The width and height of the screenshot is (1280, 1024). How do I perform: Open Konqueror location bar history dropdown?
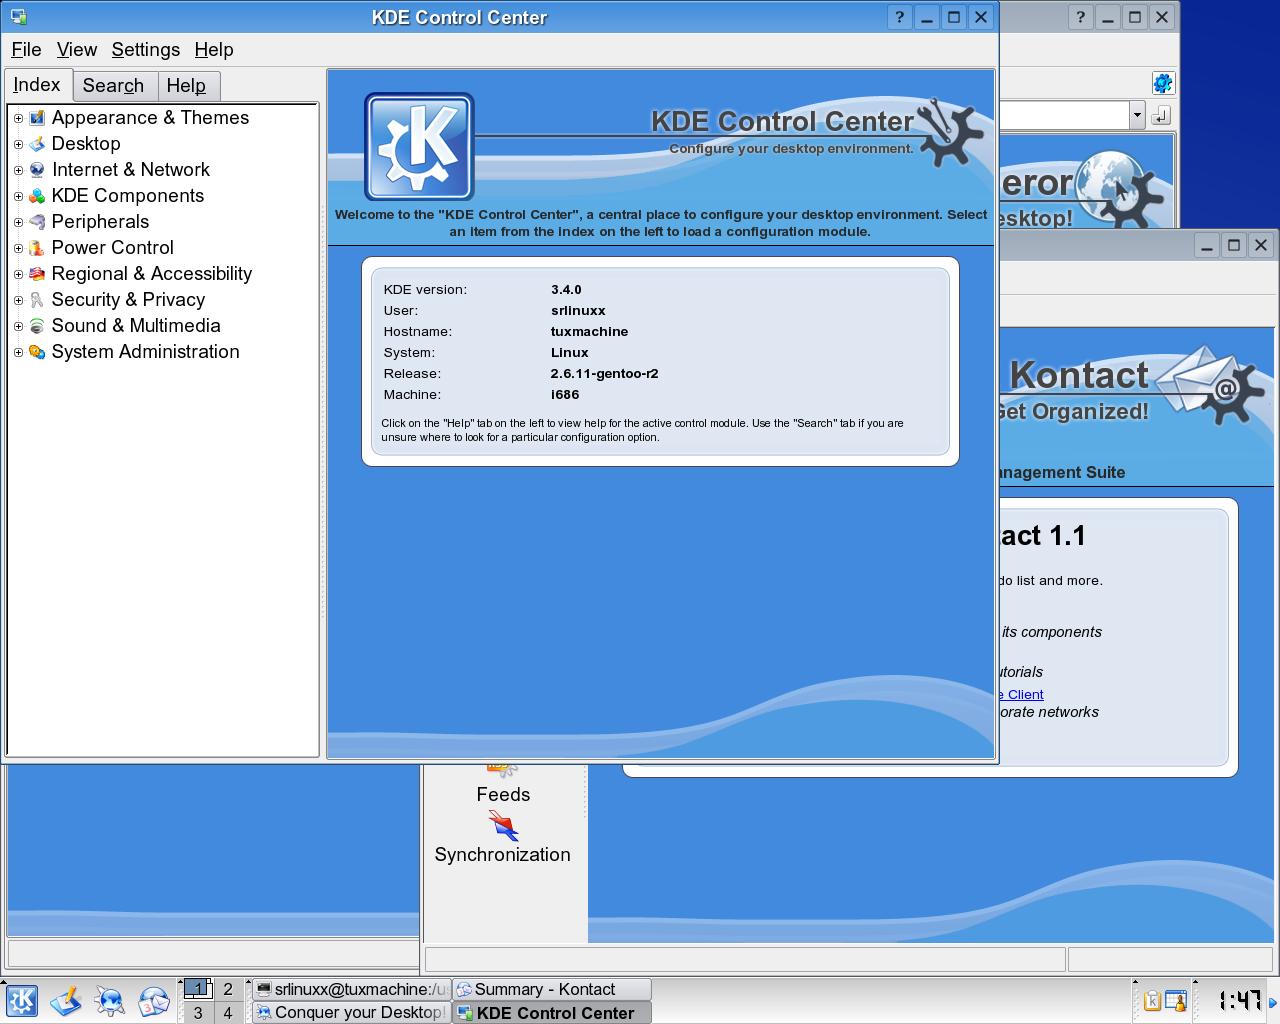coord(1137,116)
